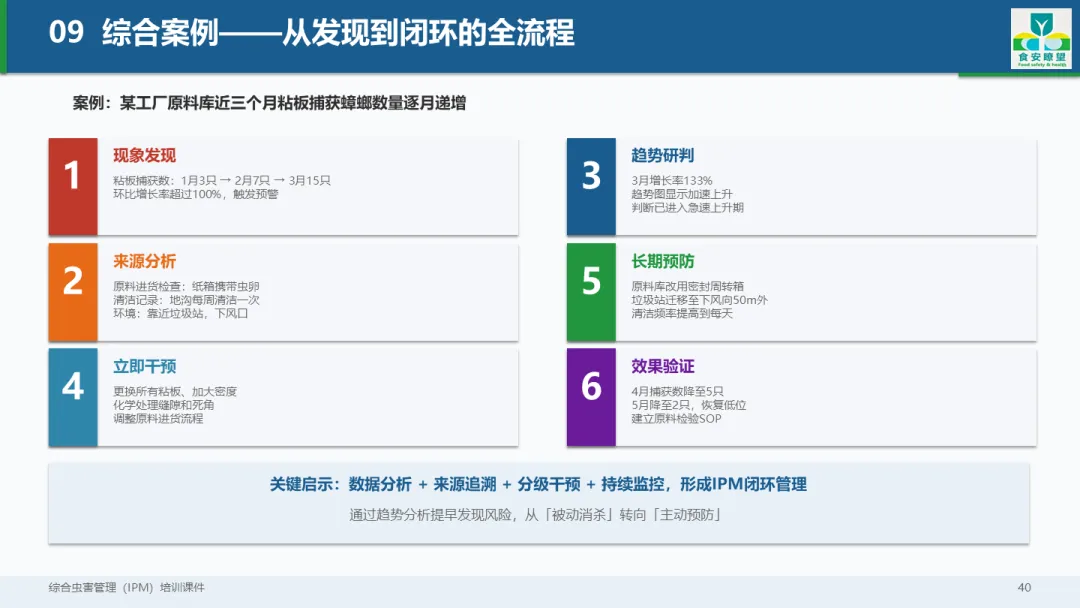Click the line 3月增长率133%
1080x608 pixels.
tap(672, 180)
